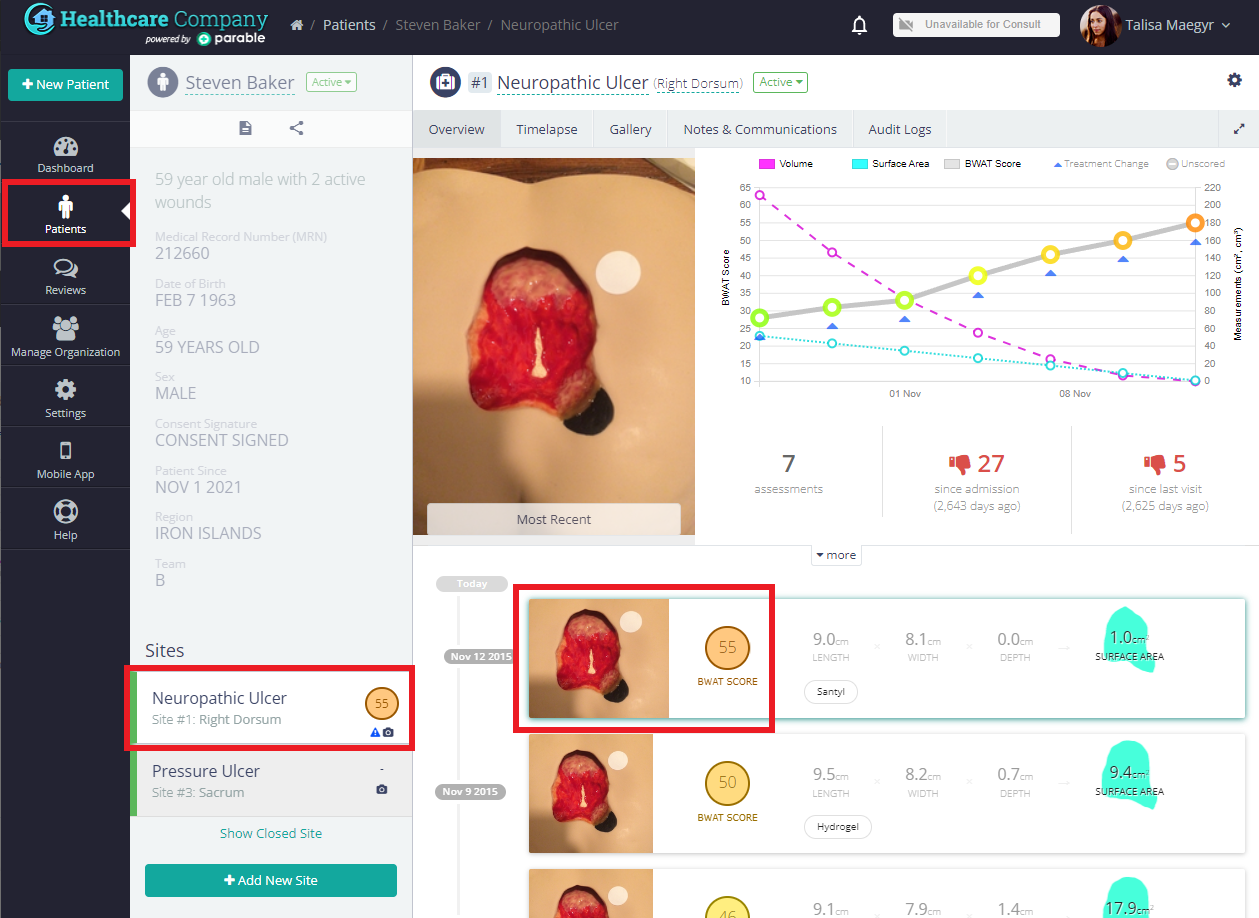
Task: Open the Dashboard gauge icon
Action: pyautogui.click(x=66, y=148)
